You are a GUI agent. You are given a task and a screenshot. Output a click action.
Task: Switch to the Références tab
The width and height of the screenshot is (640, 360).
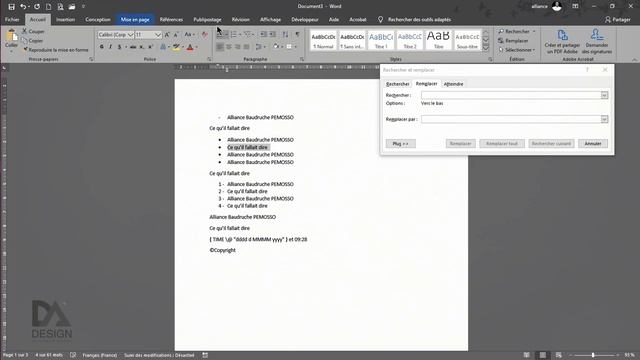[x=171, y=20]
